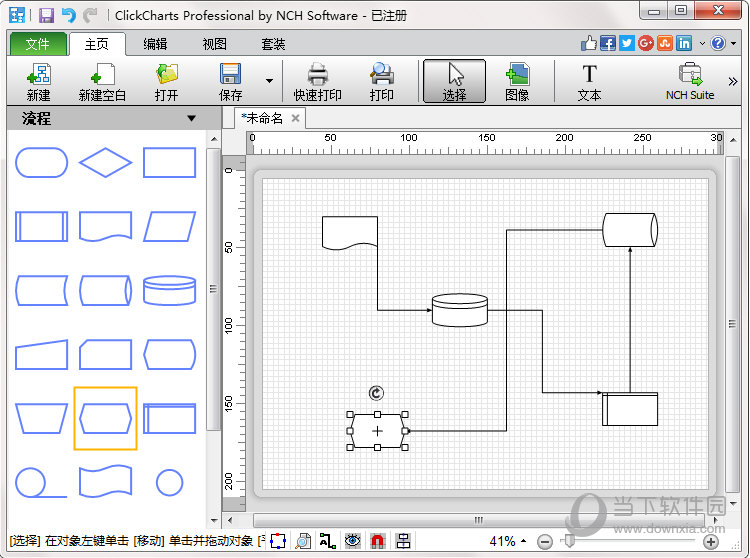The image size is (750, 558).
Task: Click the thumbs-up like icon
Action: pyautogui.click(x=589, y=44)
